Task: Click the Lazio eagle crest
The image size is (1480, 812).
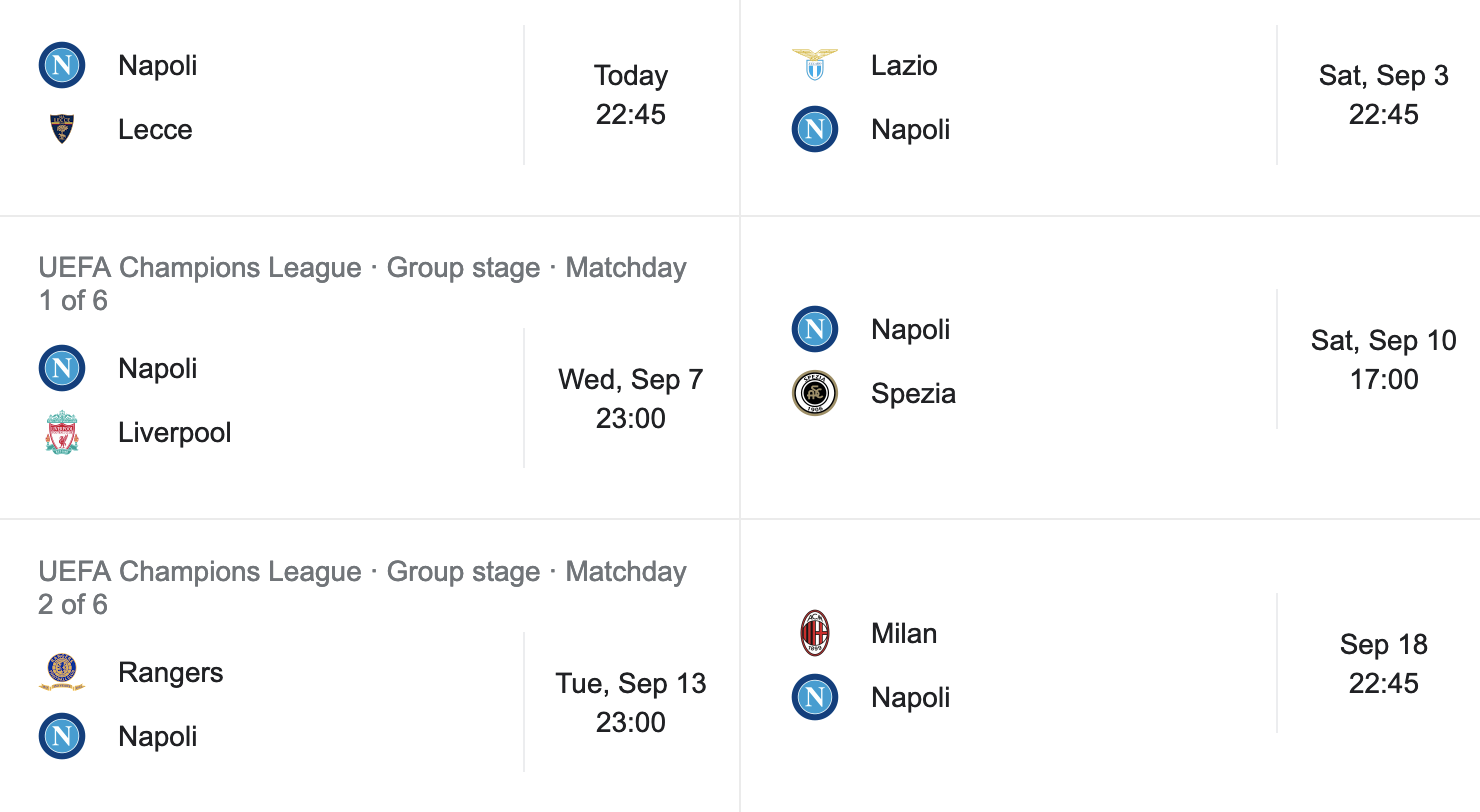Action: click(x=815, y=65)
